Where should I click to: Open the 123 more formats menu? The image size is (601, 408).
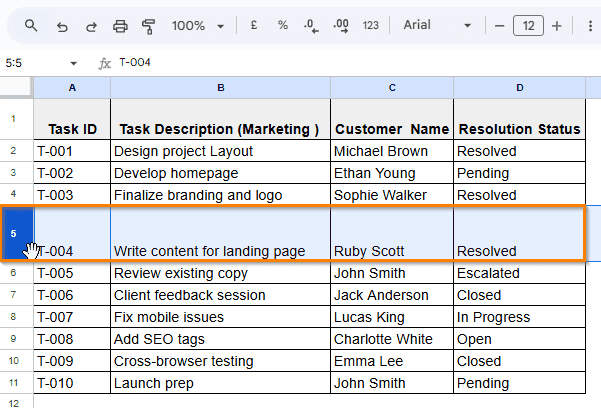pyautogui.click(x=371, y=25)
